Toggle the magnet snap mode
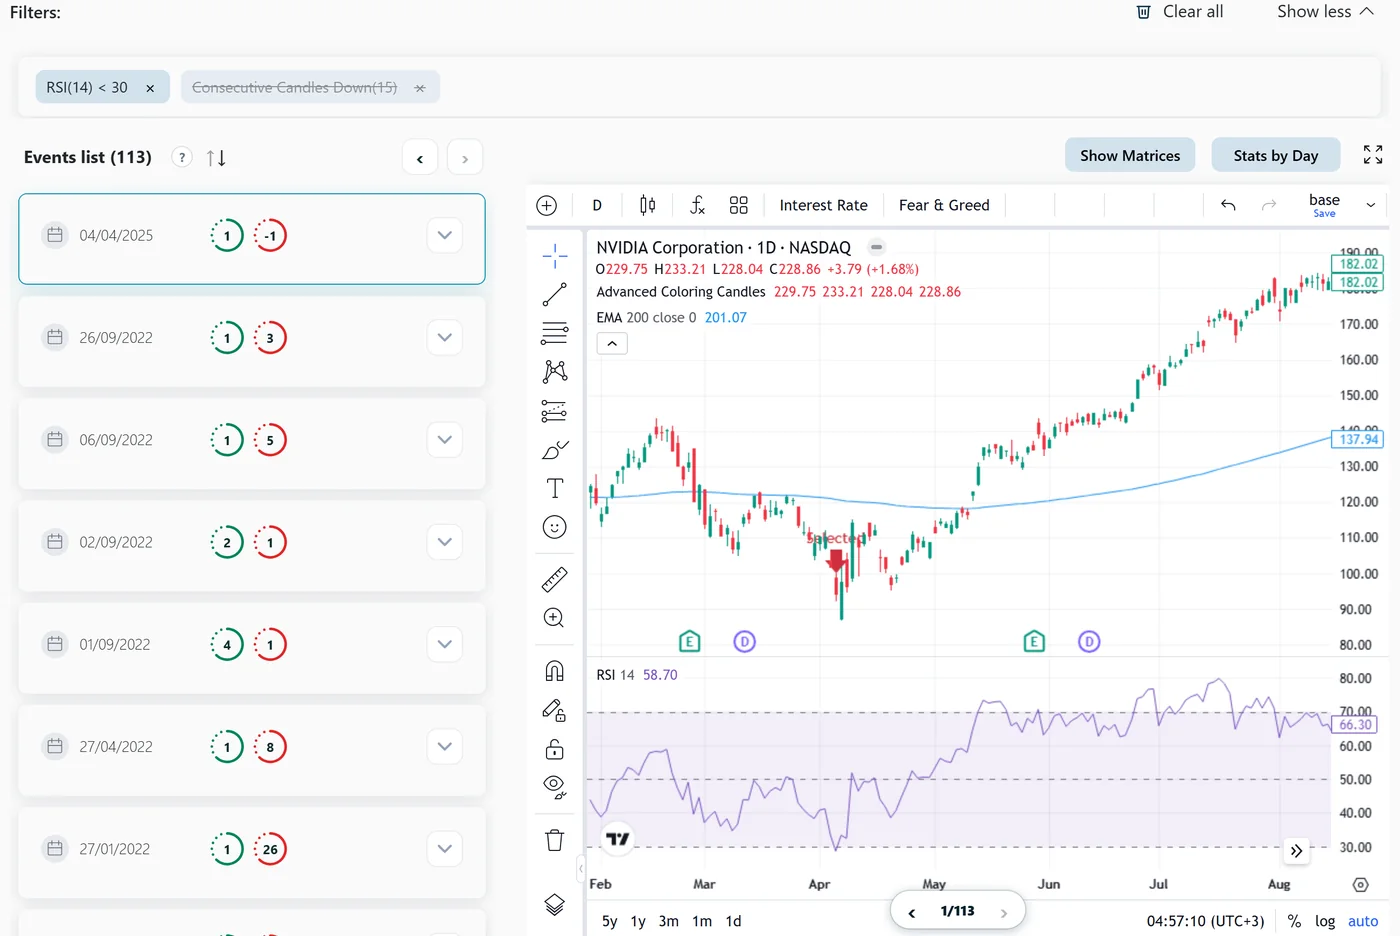The image size is (1400, 936). [555, 671]
